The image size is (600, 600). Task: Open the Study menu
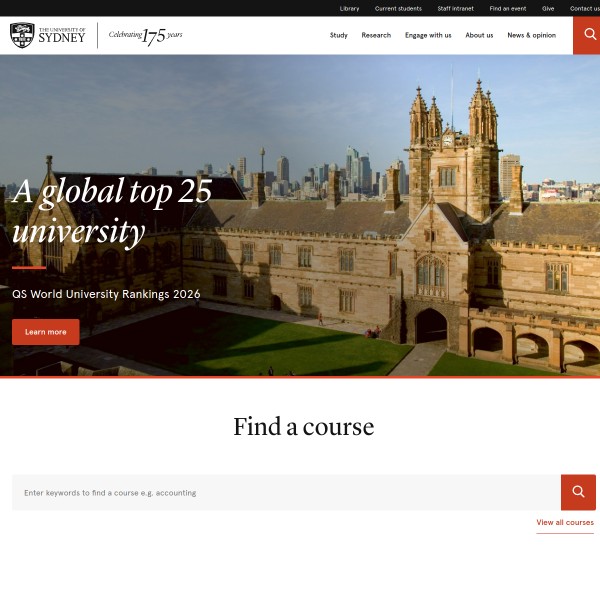339,35
